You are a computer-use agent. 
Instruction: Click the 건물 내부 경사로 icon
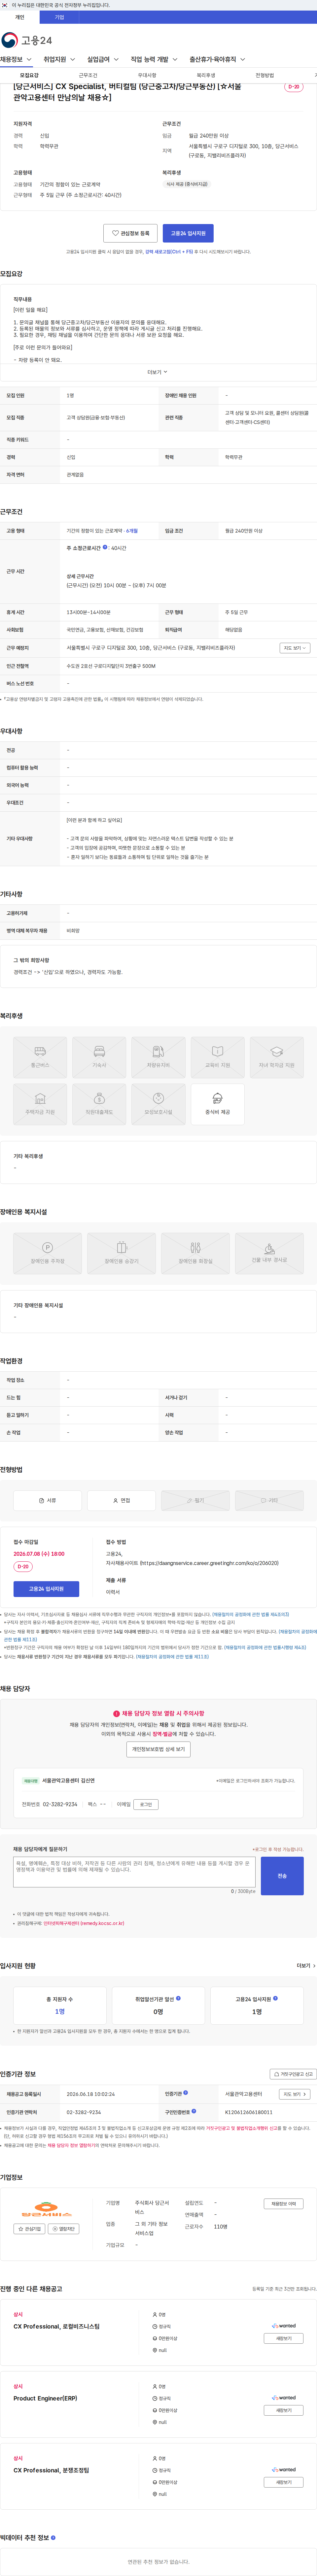pyautogui.click(x=269, y=1253)
